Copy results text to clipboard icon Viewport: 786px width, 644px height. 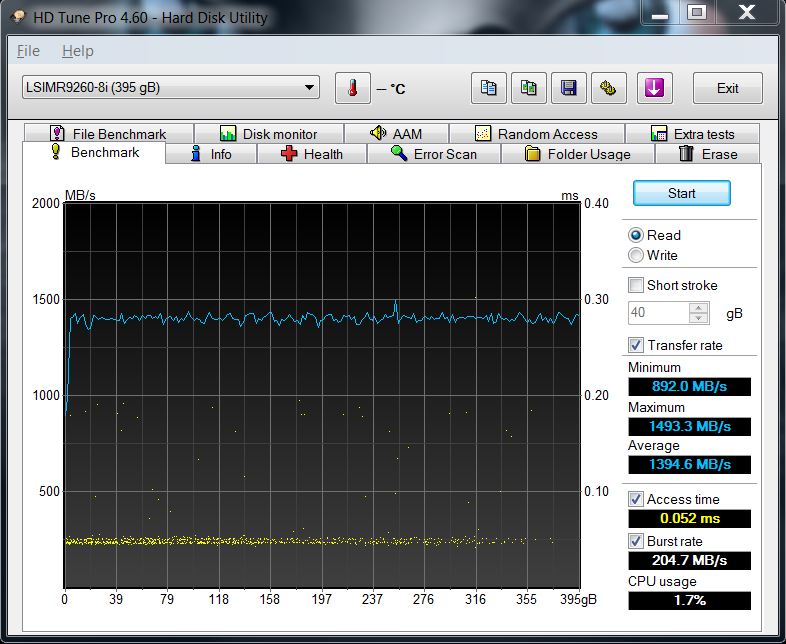click(488, 88)
